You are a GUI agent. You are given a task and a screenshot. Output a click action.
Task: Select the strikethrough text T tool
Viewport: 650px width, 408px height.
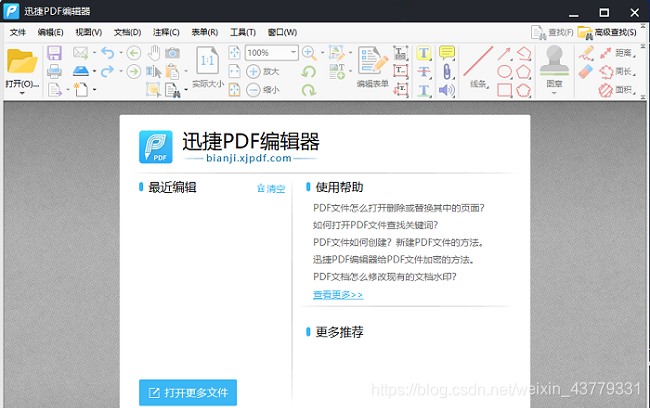[424, 71]
